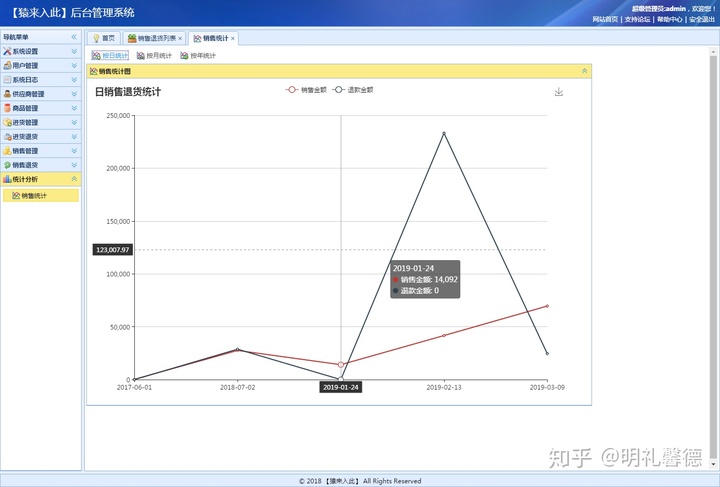
Task: Collapse the 销售统计图 panel
Action: (x=585, y=71)
